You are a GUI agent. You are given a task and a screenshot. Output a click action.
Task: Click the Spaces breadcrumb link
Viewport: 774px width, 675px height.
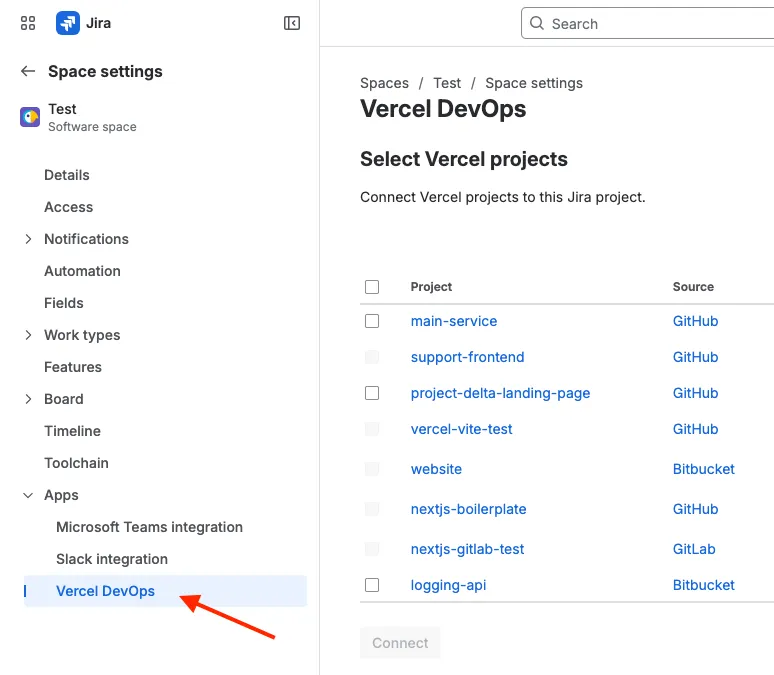coord(385,83)
